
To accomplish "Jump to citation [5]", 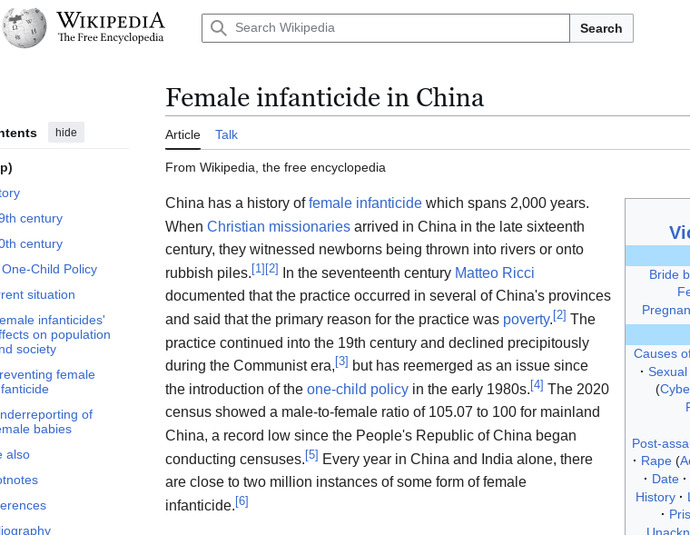I will (312, 454).
